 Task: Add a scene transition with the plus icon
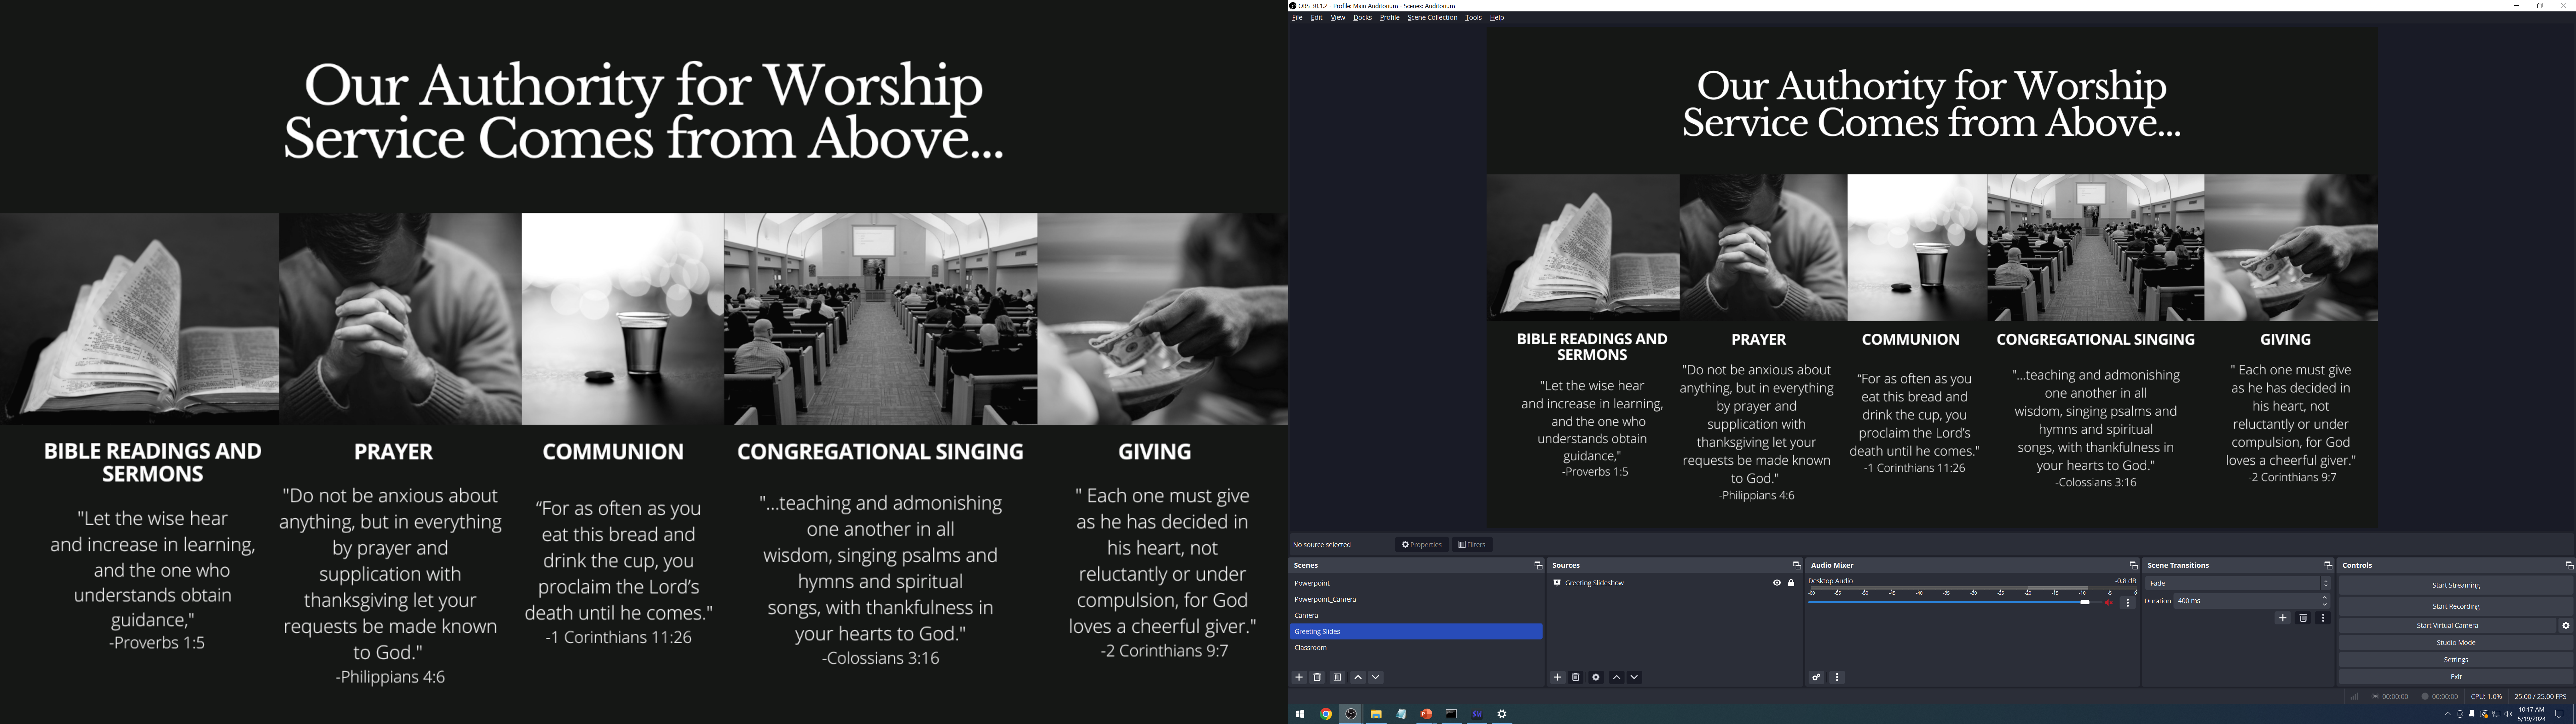point(2283,618)
